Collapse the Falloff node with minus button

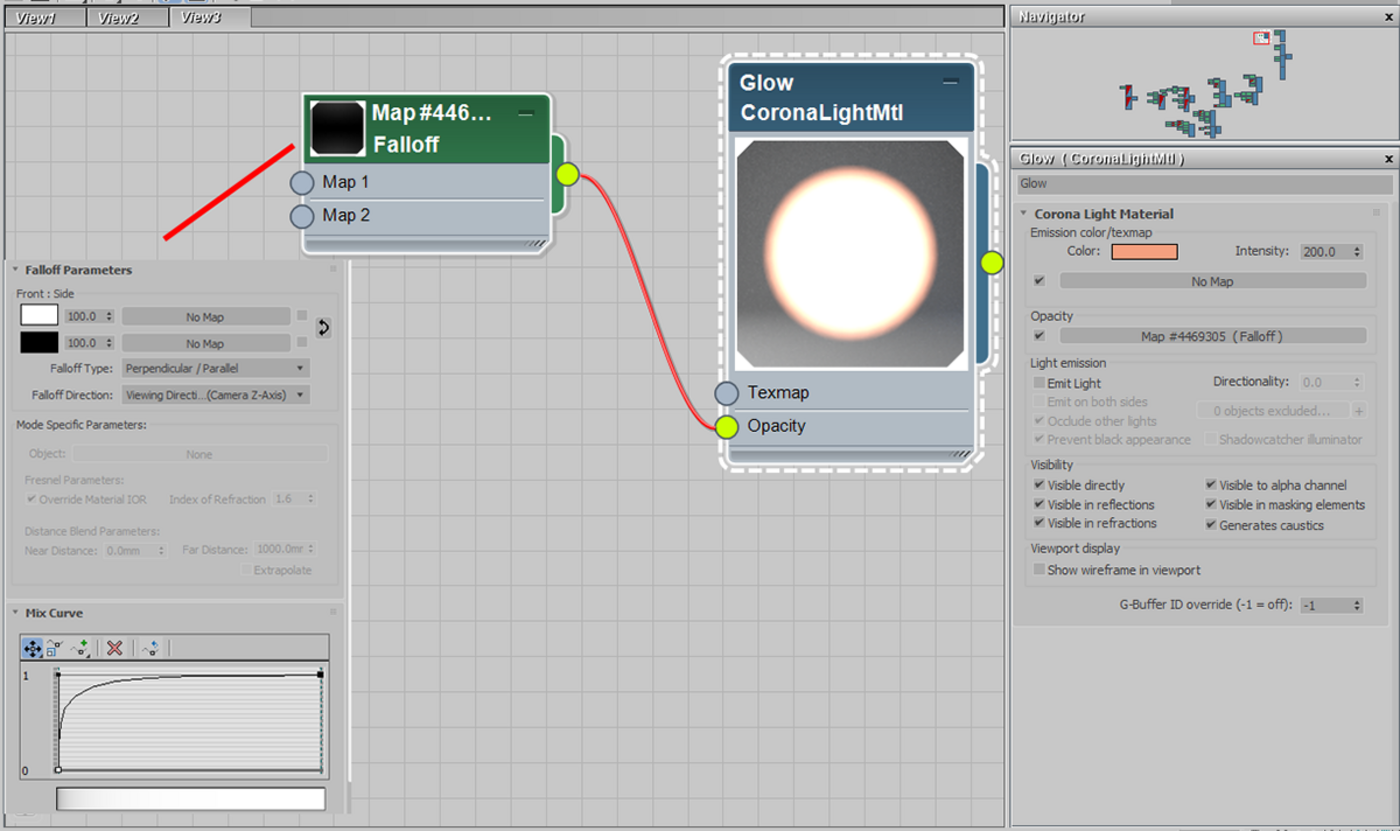[526, 115]
